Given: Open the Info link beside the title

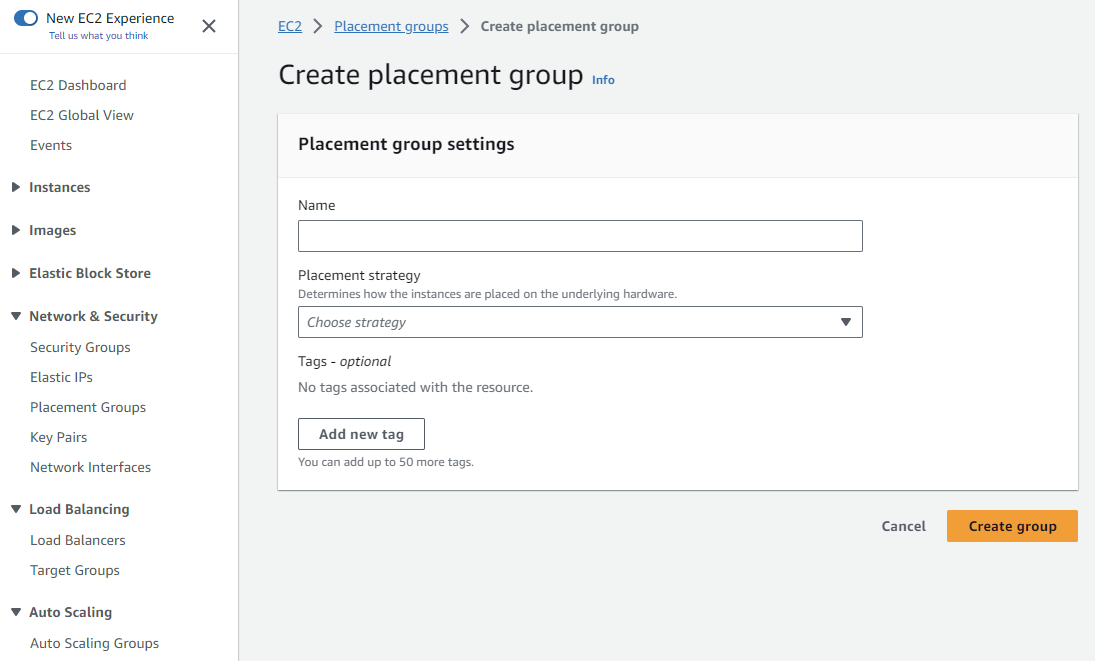Looking at the screenshot, I should 603,80.
